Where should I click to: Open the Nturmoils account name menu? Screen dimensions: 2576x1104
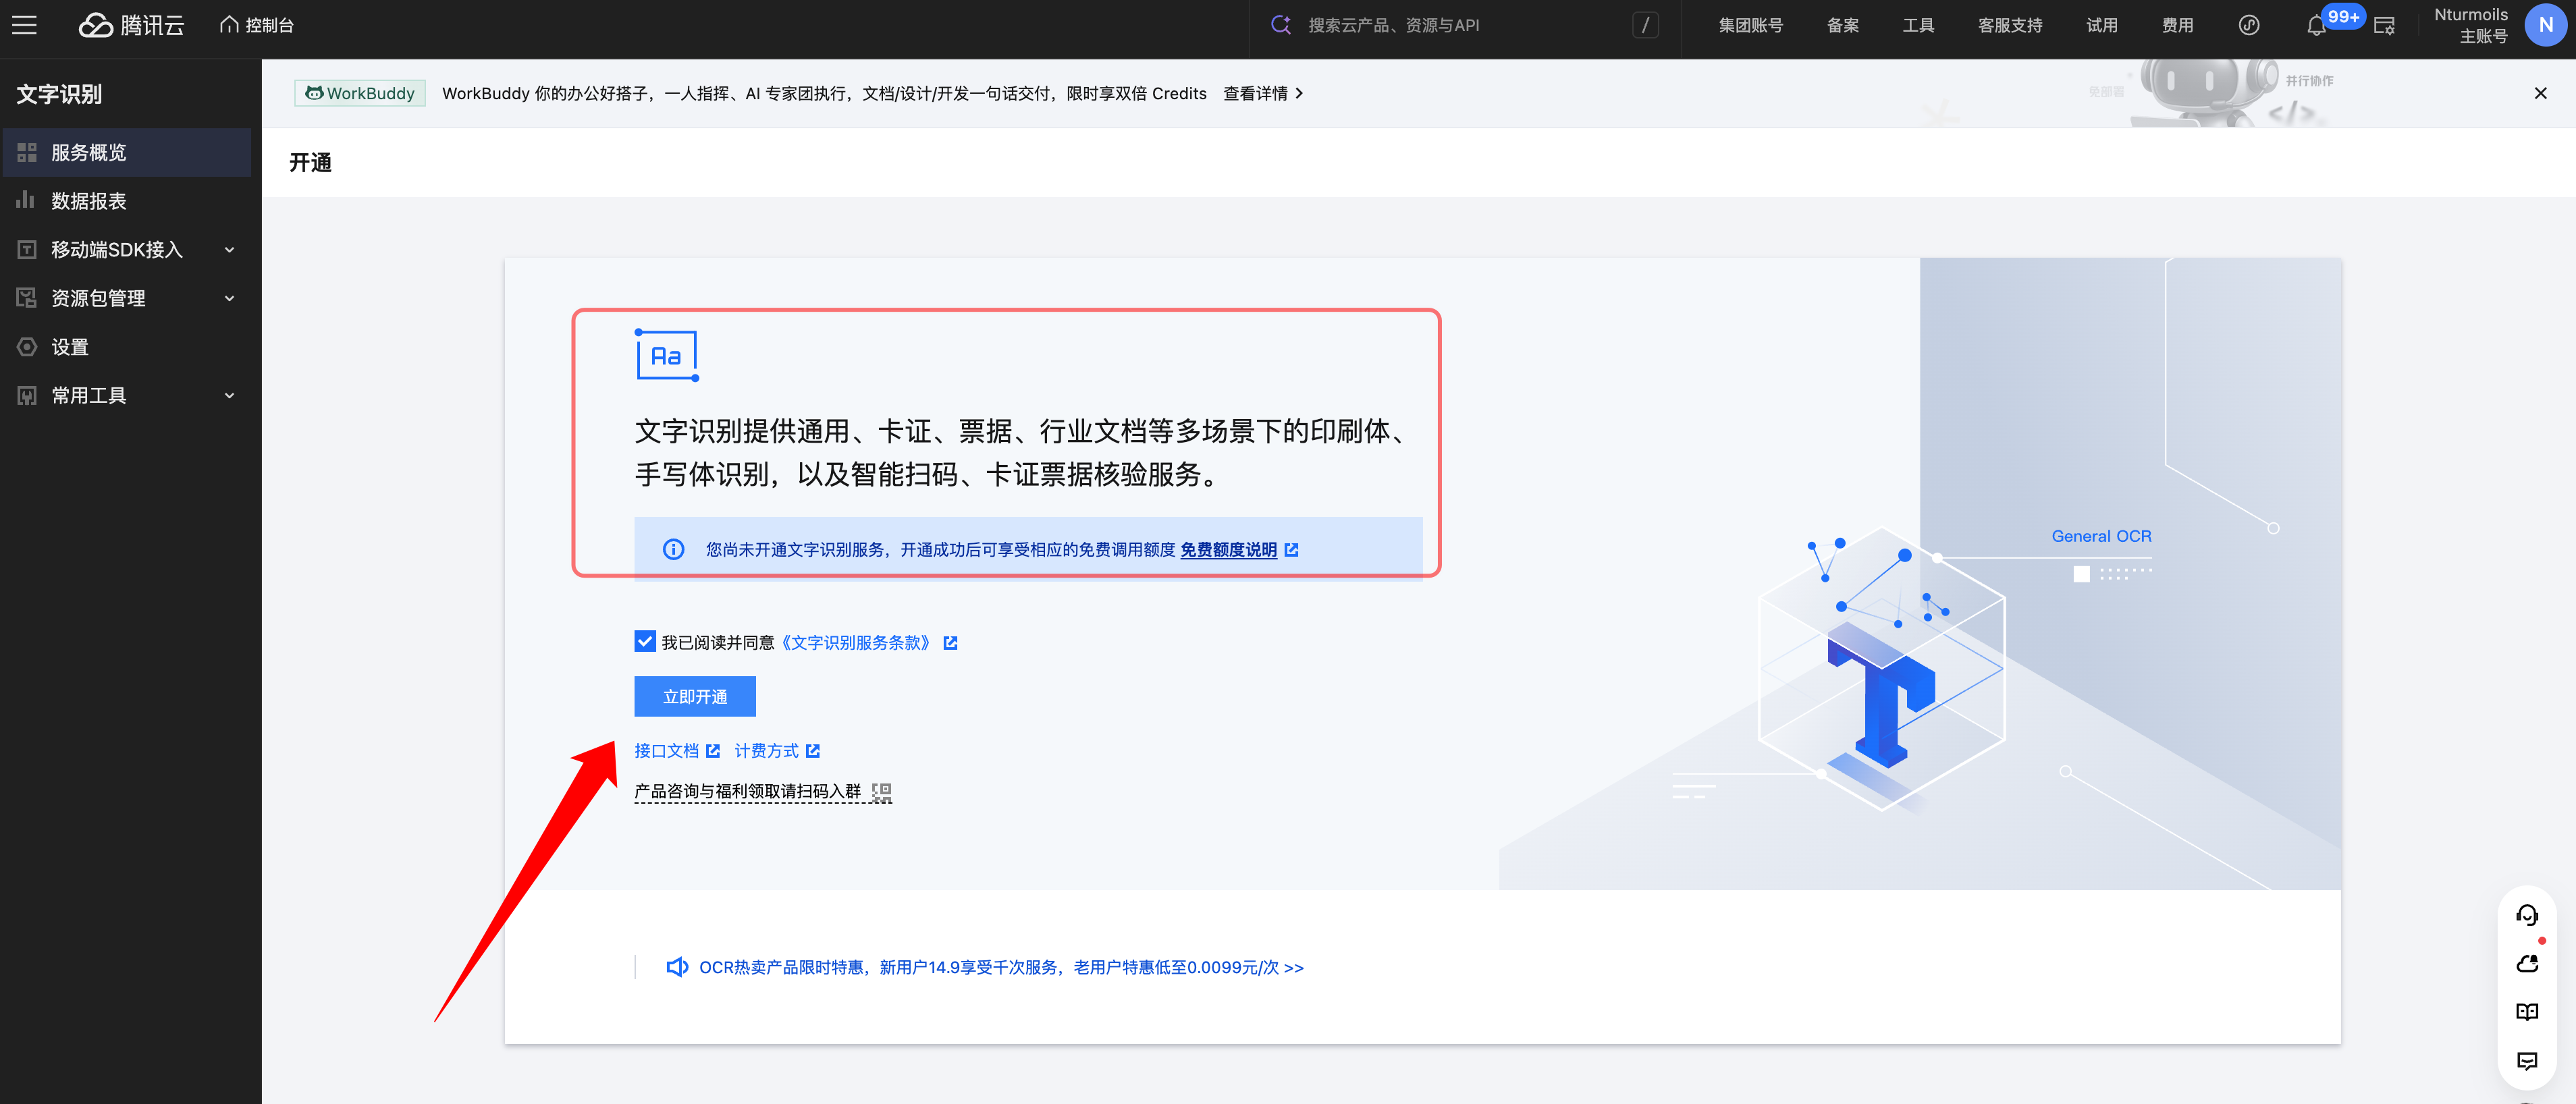point(2470,25)
